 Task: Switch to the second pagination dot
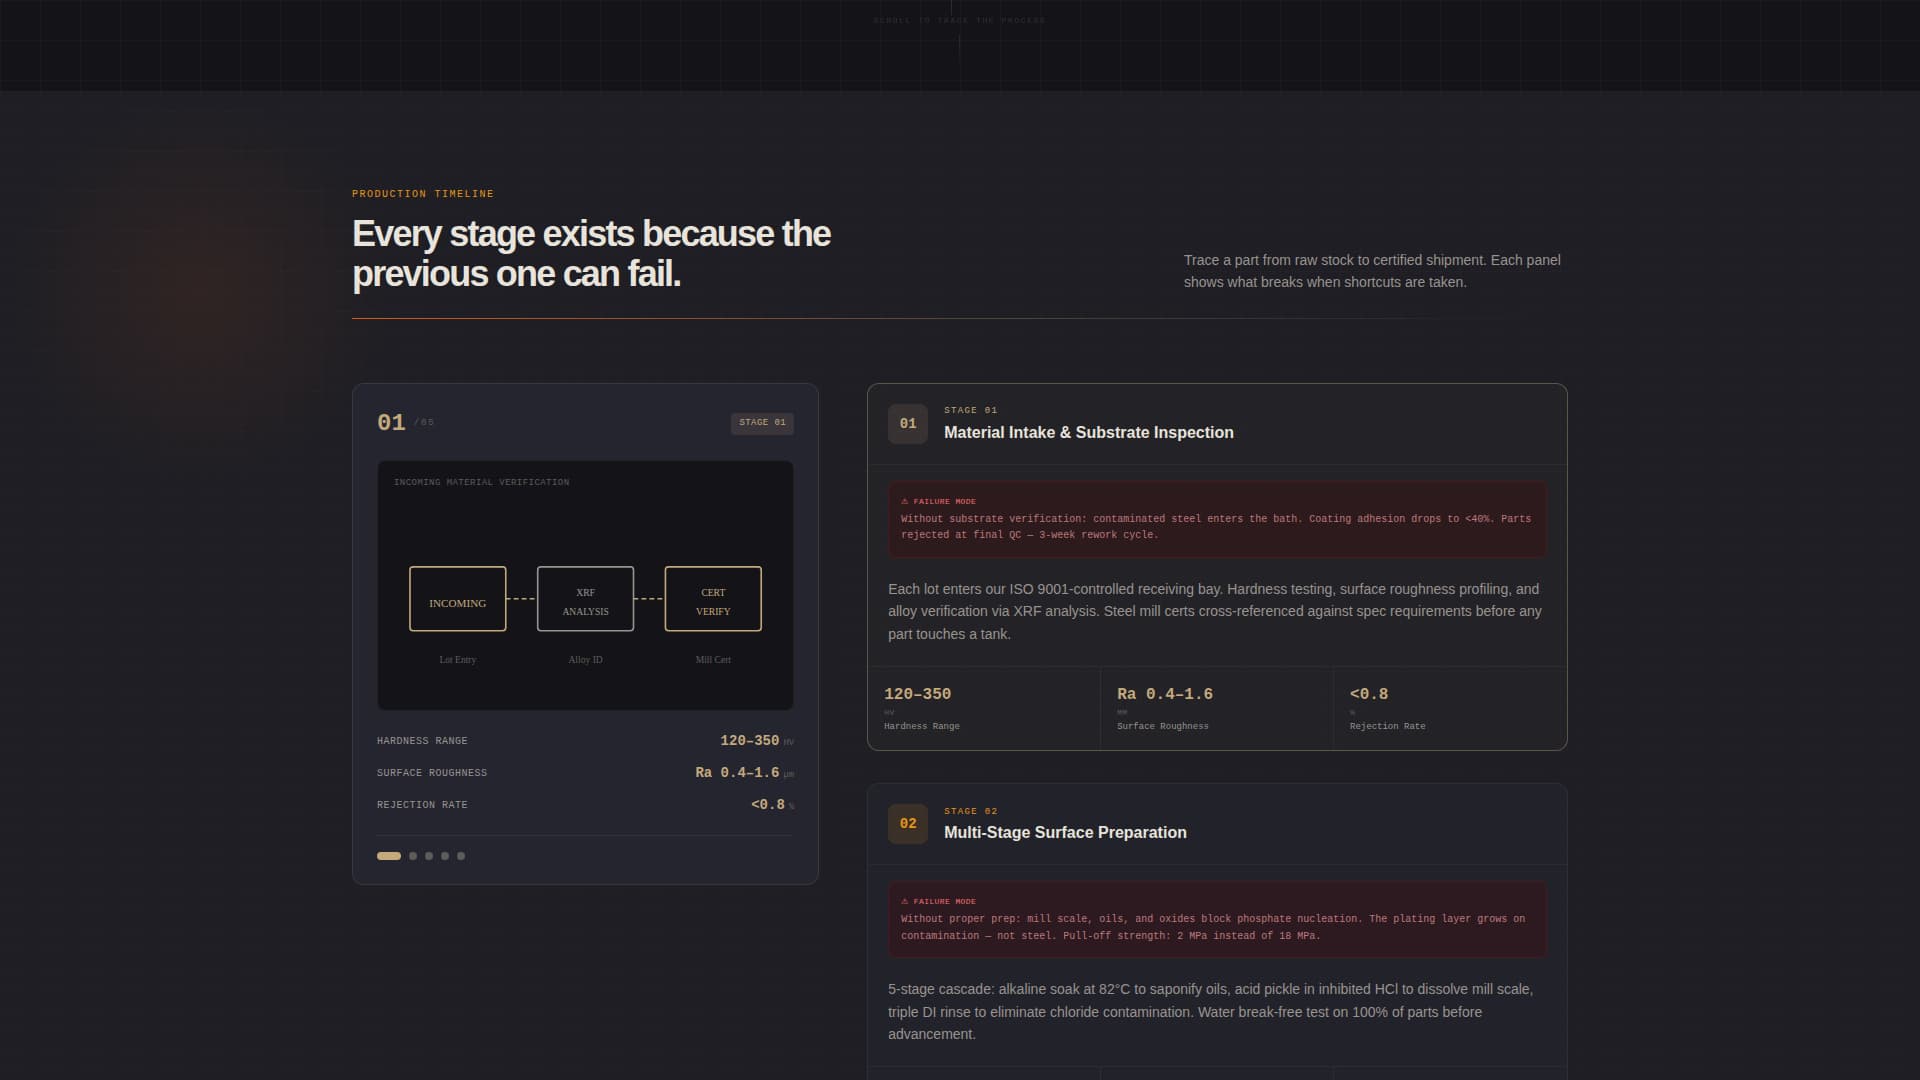pyautogui.click(x=413, y=856)
